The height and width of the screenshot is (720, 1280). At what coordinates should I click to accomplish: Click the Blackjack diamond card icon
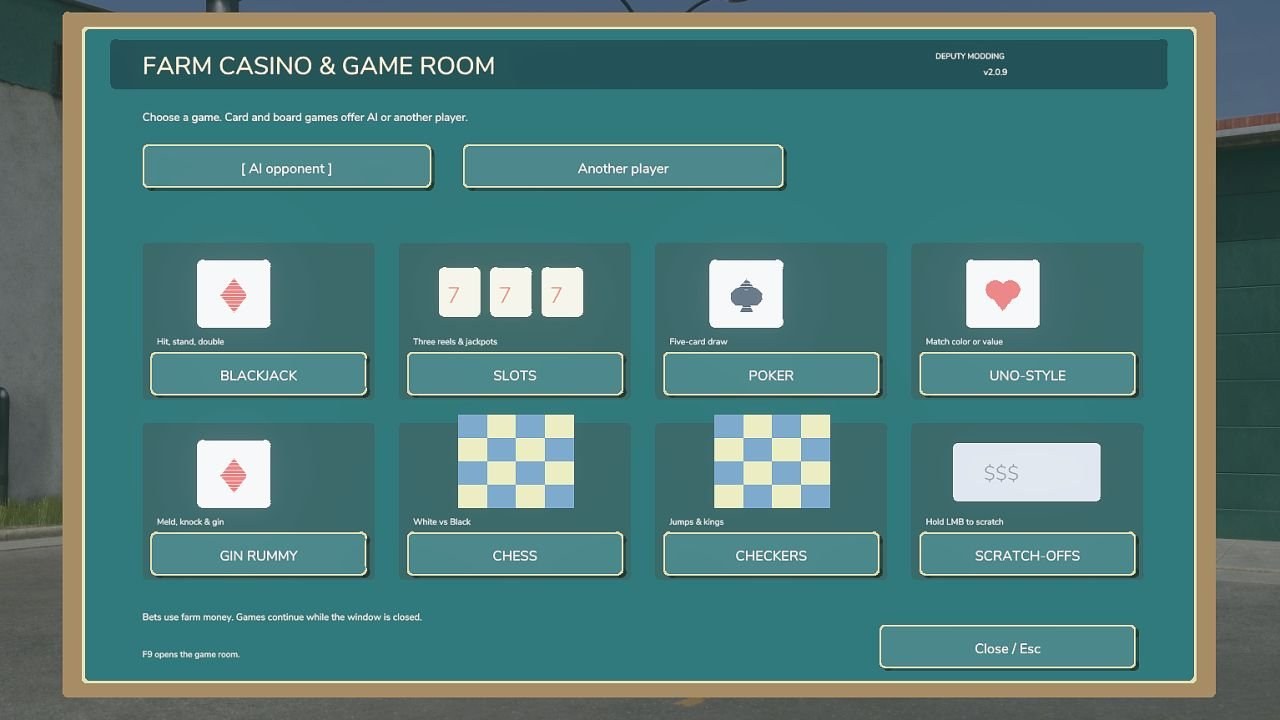tap(234, 294)
